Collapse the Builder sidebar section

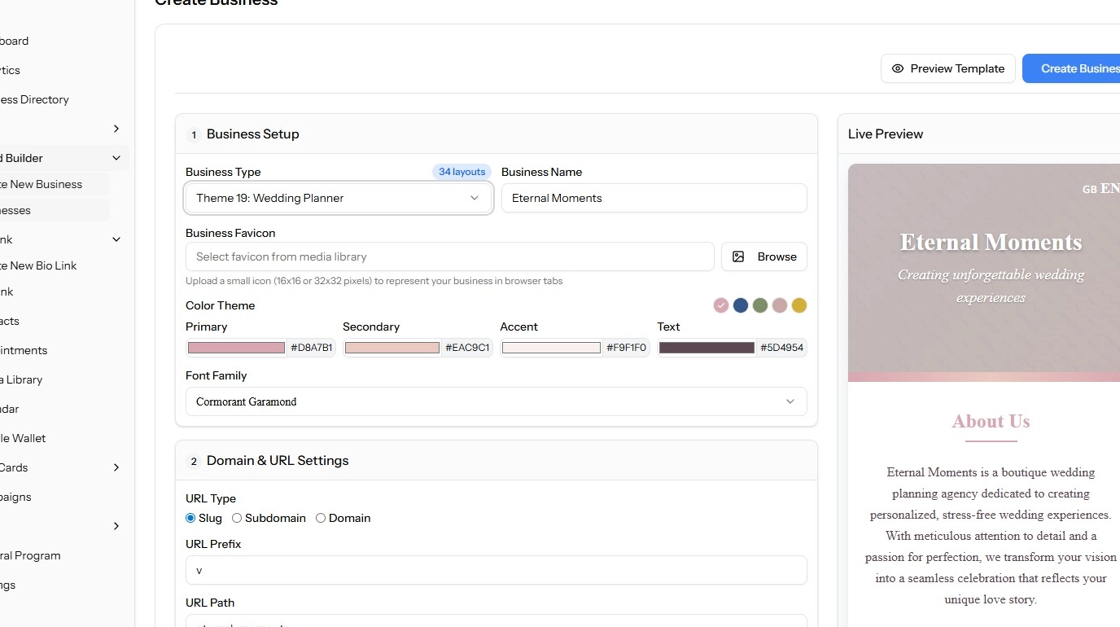click(116, 158)
